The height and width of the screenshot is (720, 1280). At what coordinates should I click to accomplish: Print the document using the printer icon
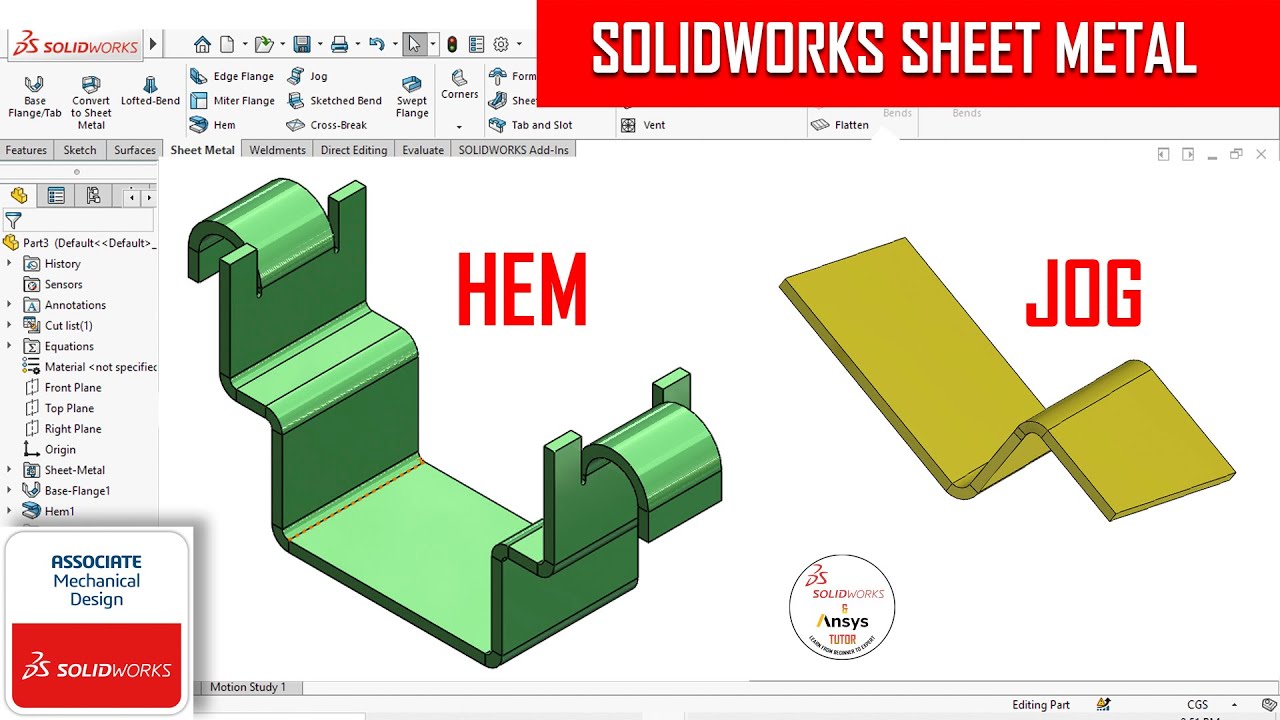(x=339, y=44)
